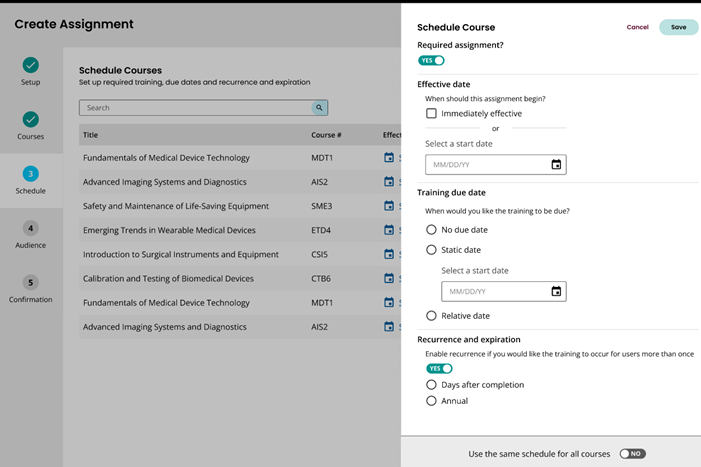Check the Immediately effective checkbox
Viewport: 701px width, 467px height.
click(431, 114)
